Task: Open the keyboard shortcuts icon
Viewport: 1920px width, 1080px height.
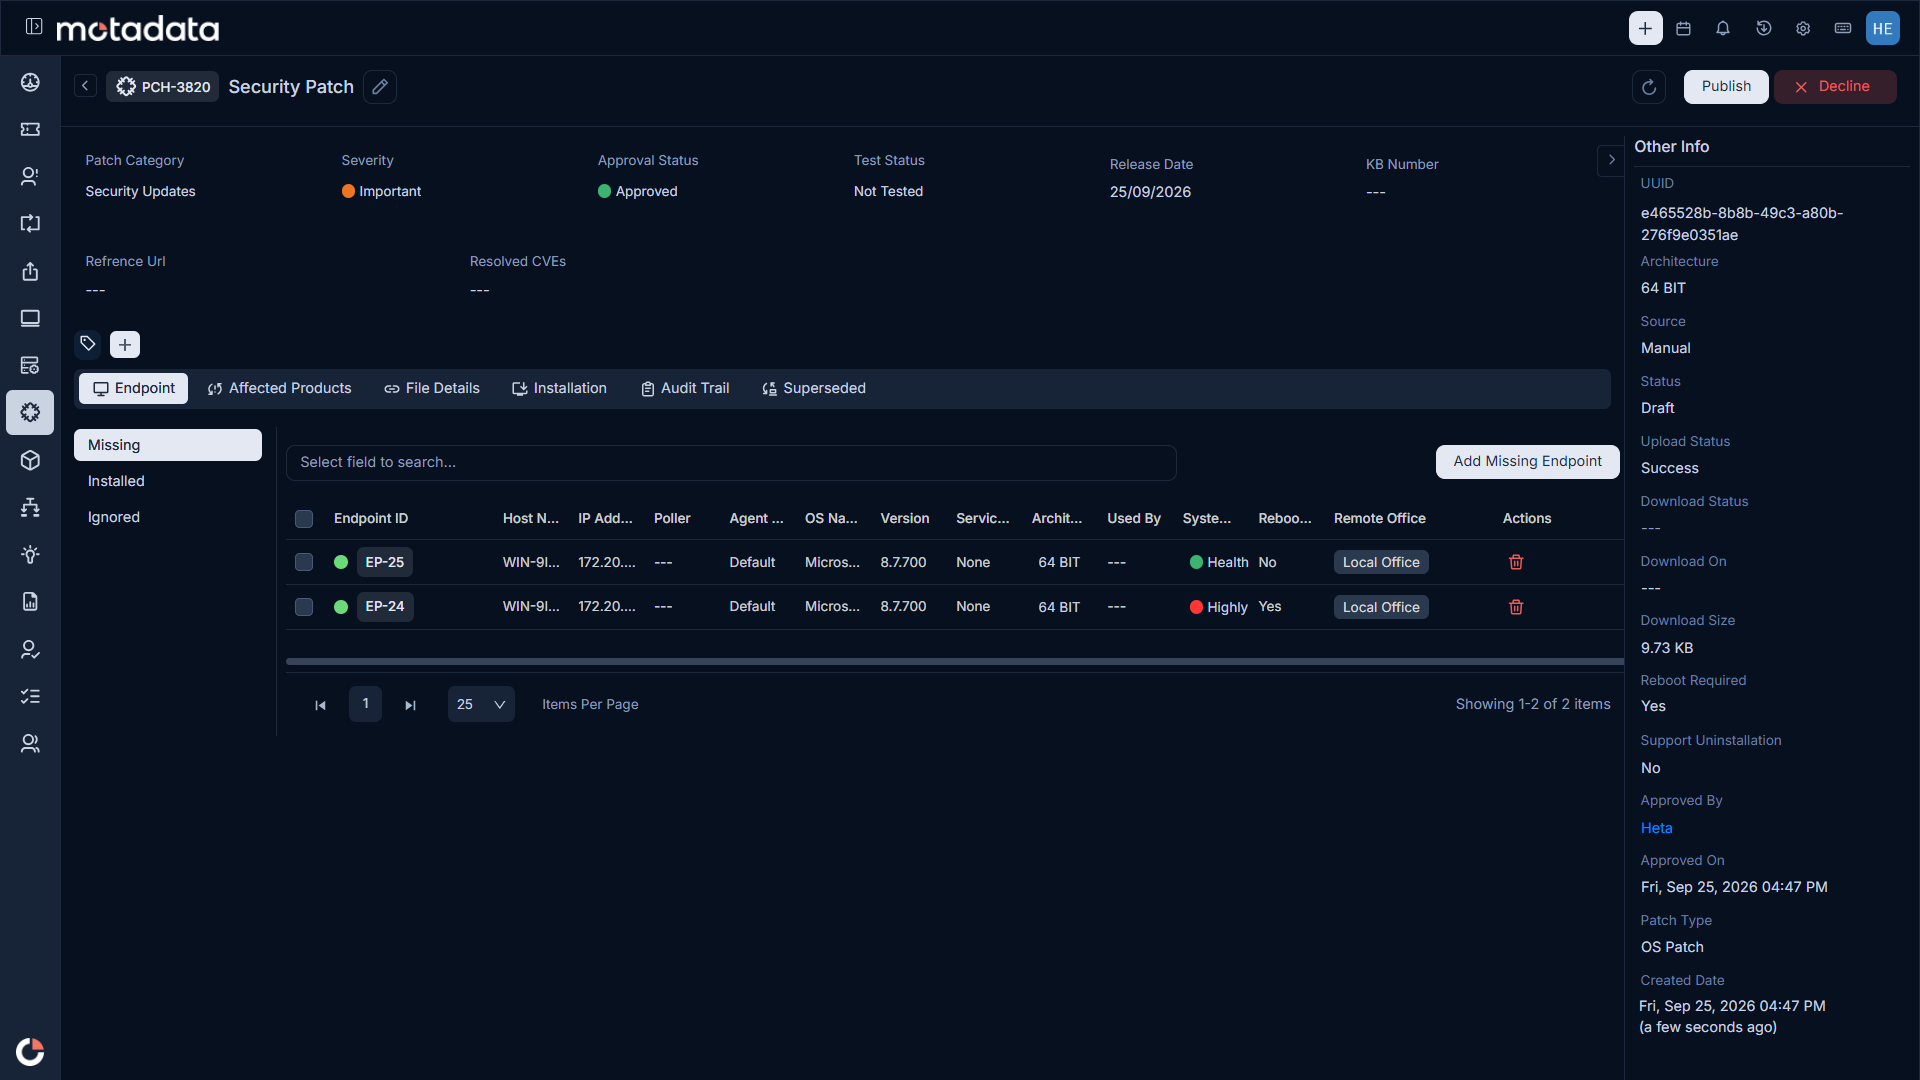Action: 1843,28
